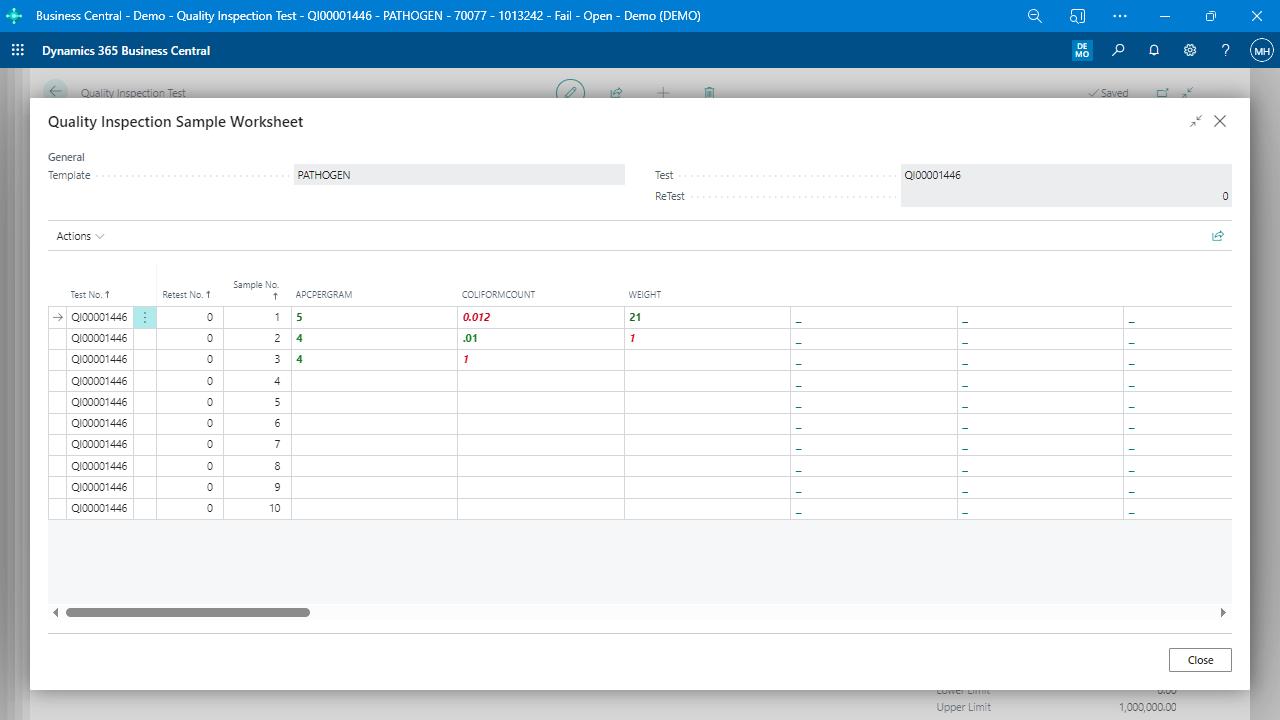
Task: Click the search magnifier in Business Central header
Action: [1118, 50]
